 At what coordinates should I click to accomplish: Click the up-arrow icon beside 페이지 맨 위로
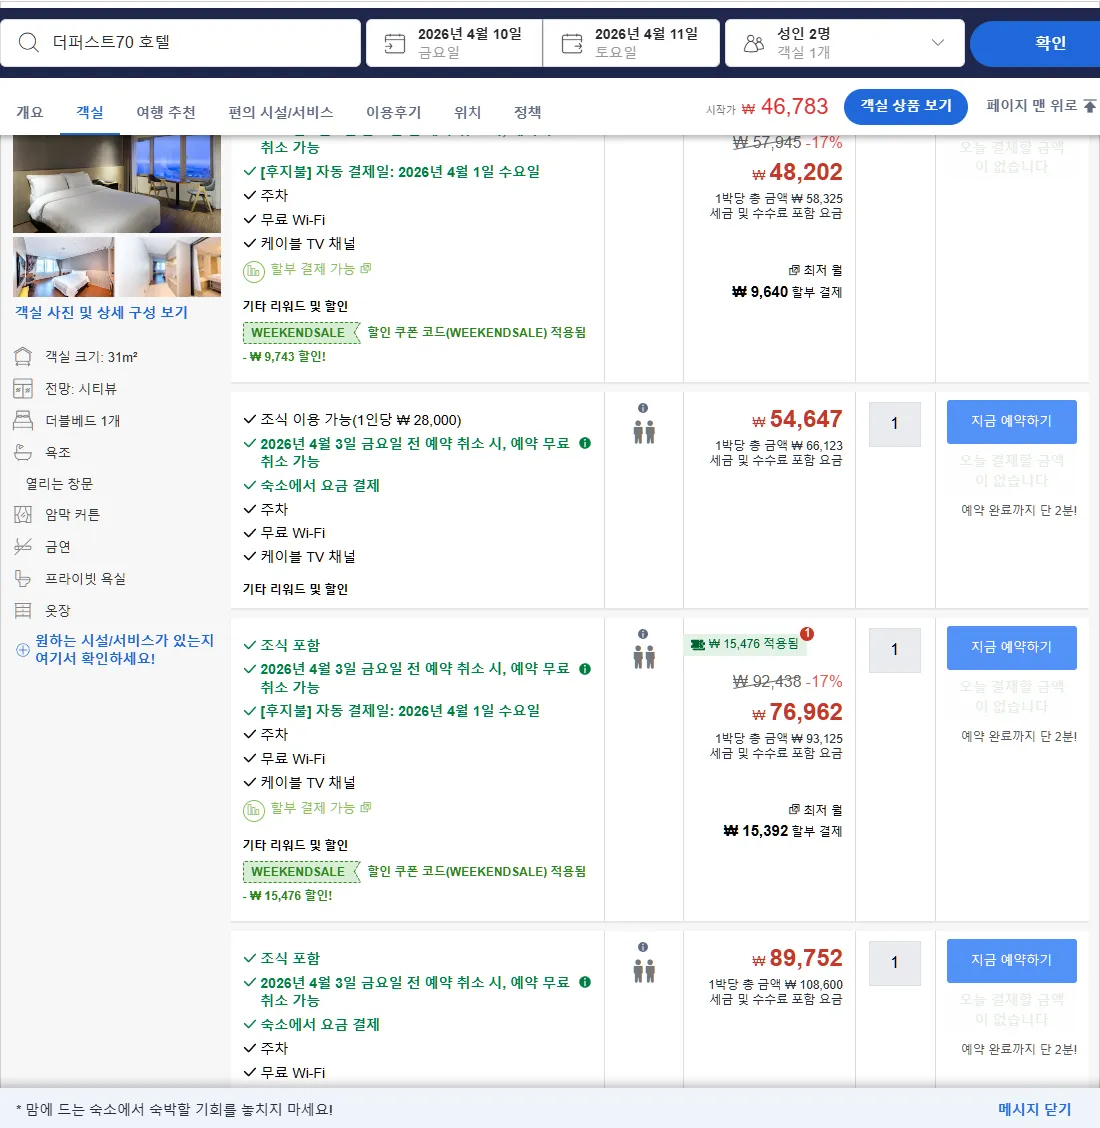pyautogui.click(x=1090, y=106)
